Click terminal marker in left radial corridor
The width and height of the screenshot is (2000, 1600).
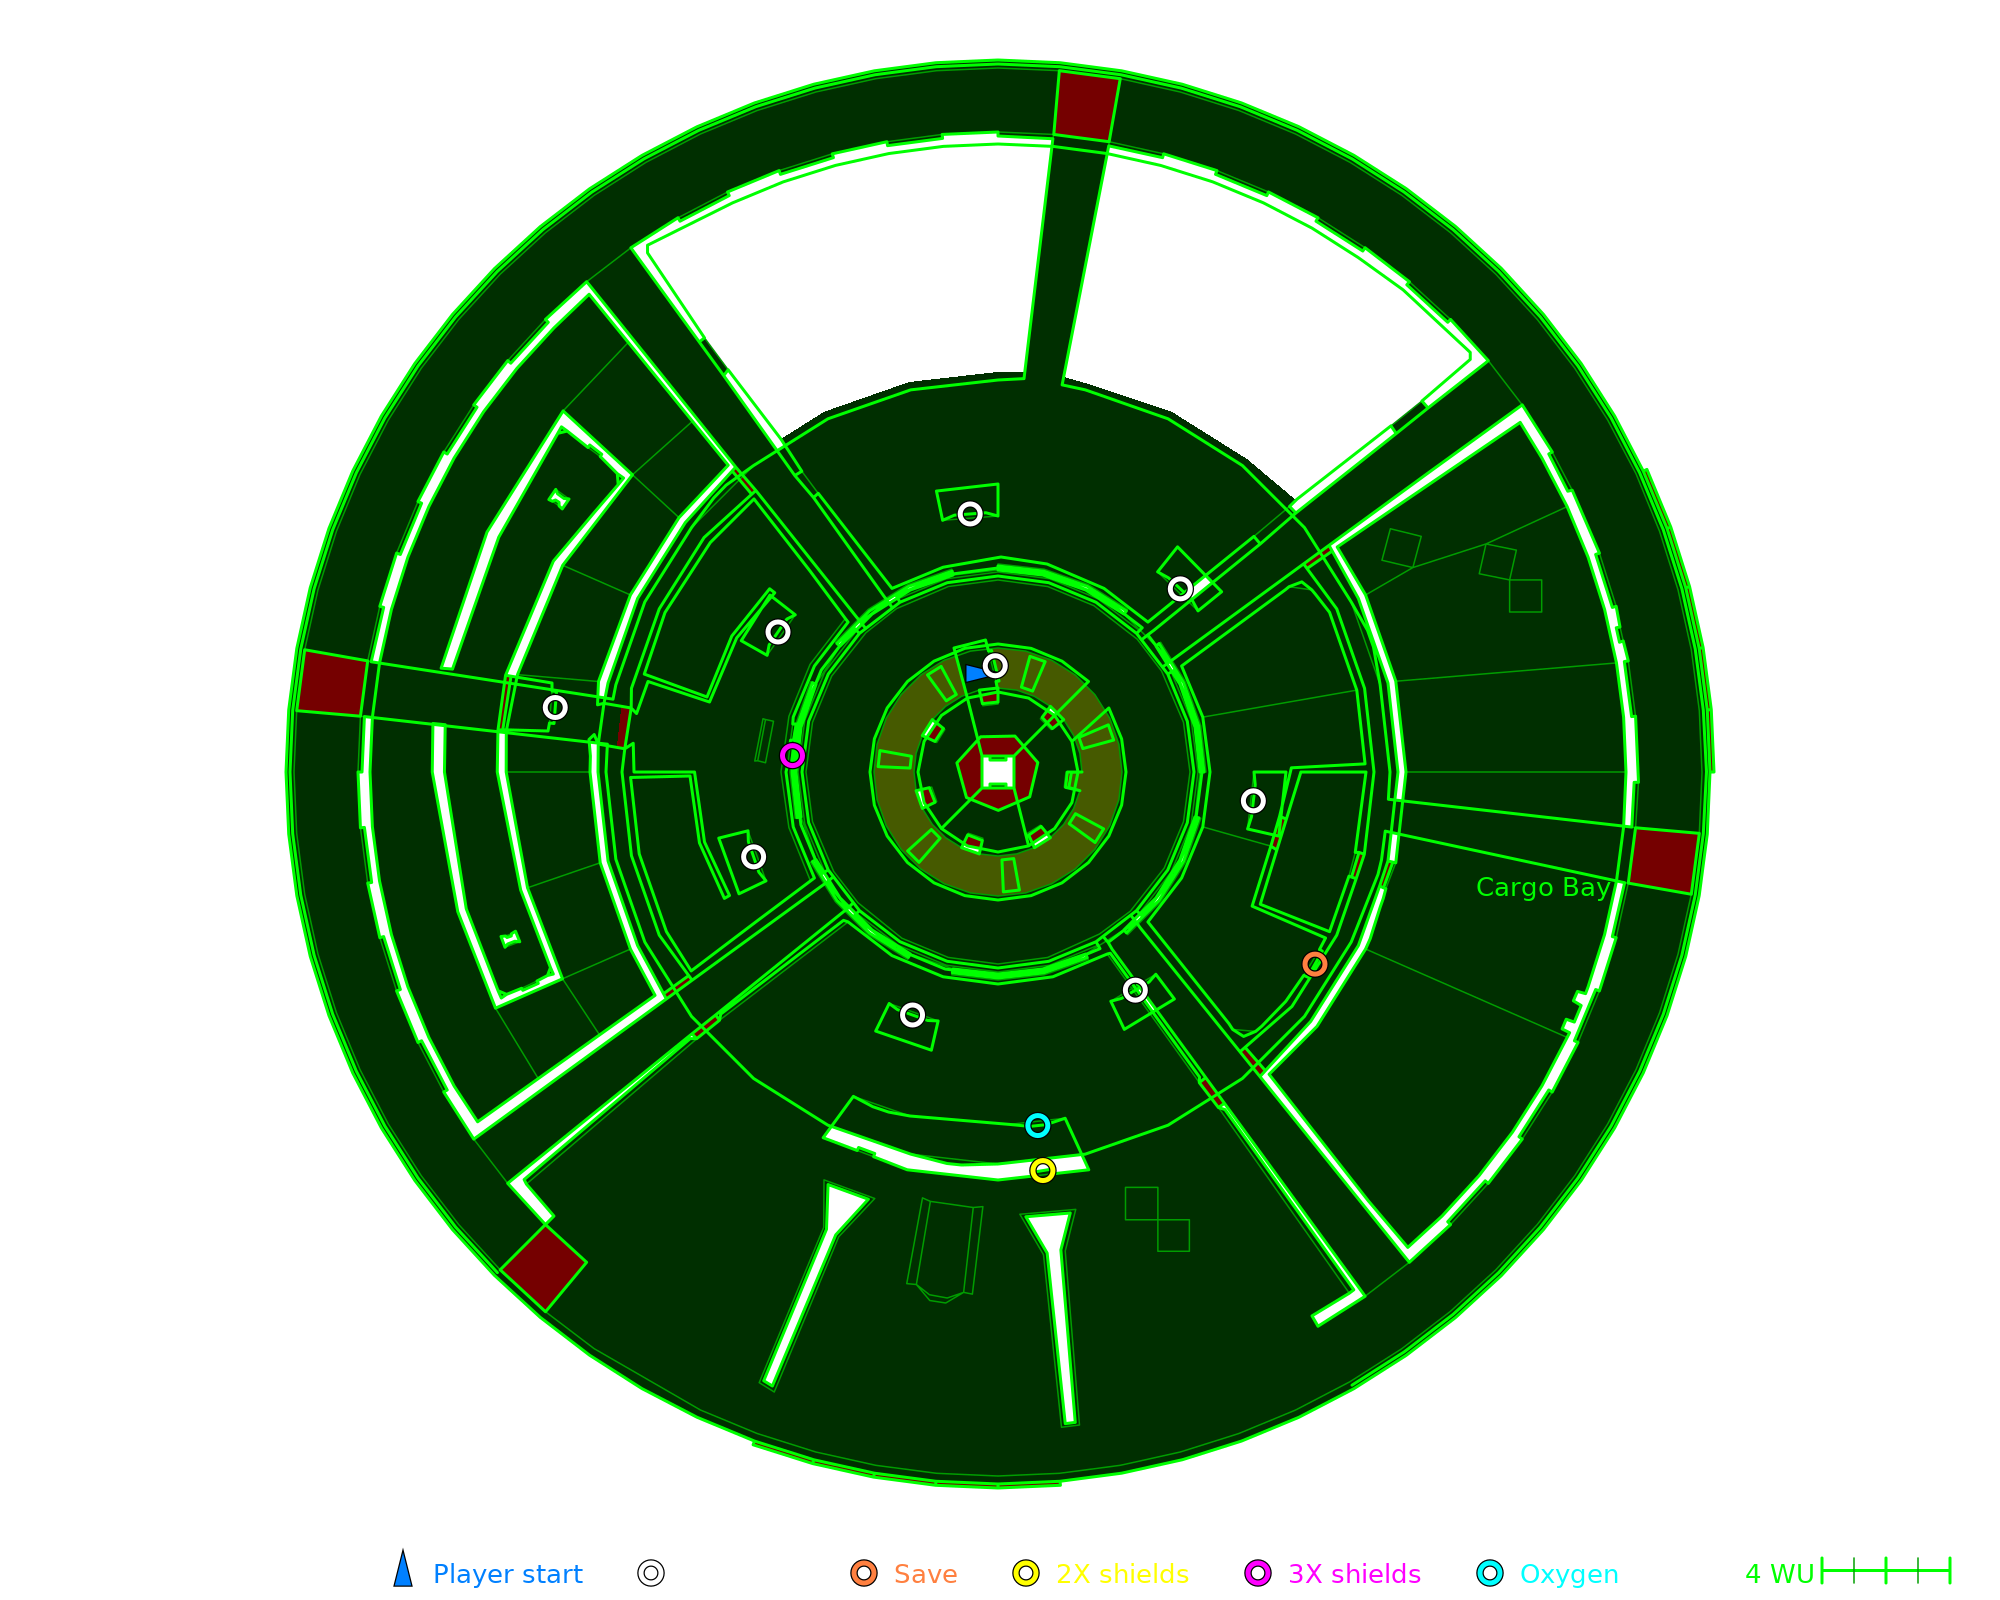555,707
